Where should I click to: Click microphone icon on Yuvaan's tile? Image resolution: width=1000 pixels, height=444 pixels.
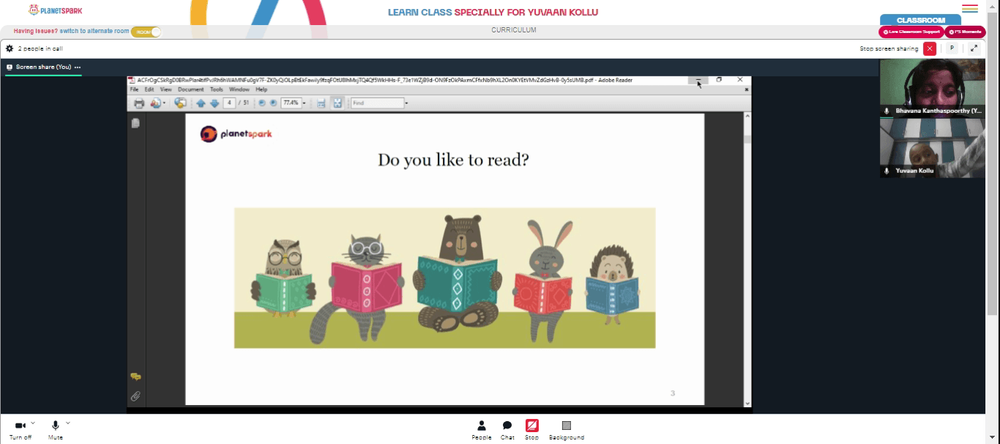886,172
